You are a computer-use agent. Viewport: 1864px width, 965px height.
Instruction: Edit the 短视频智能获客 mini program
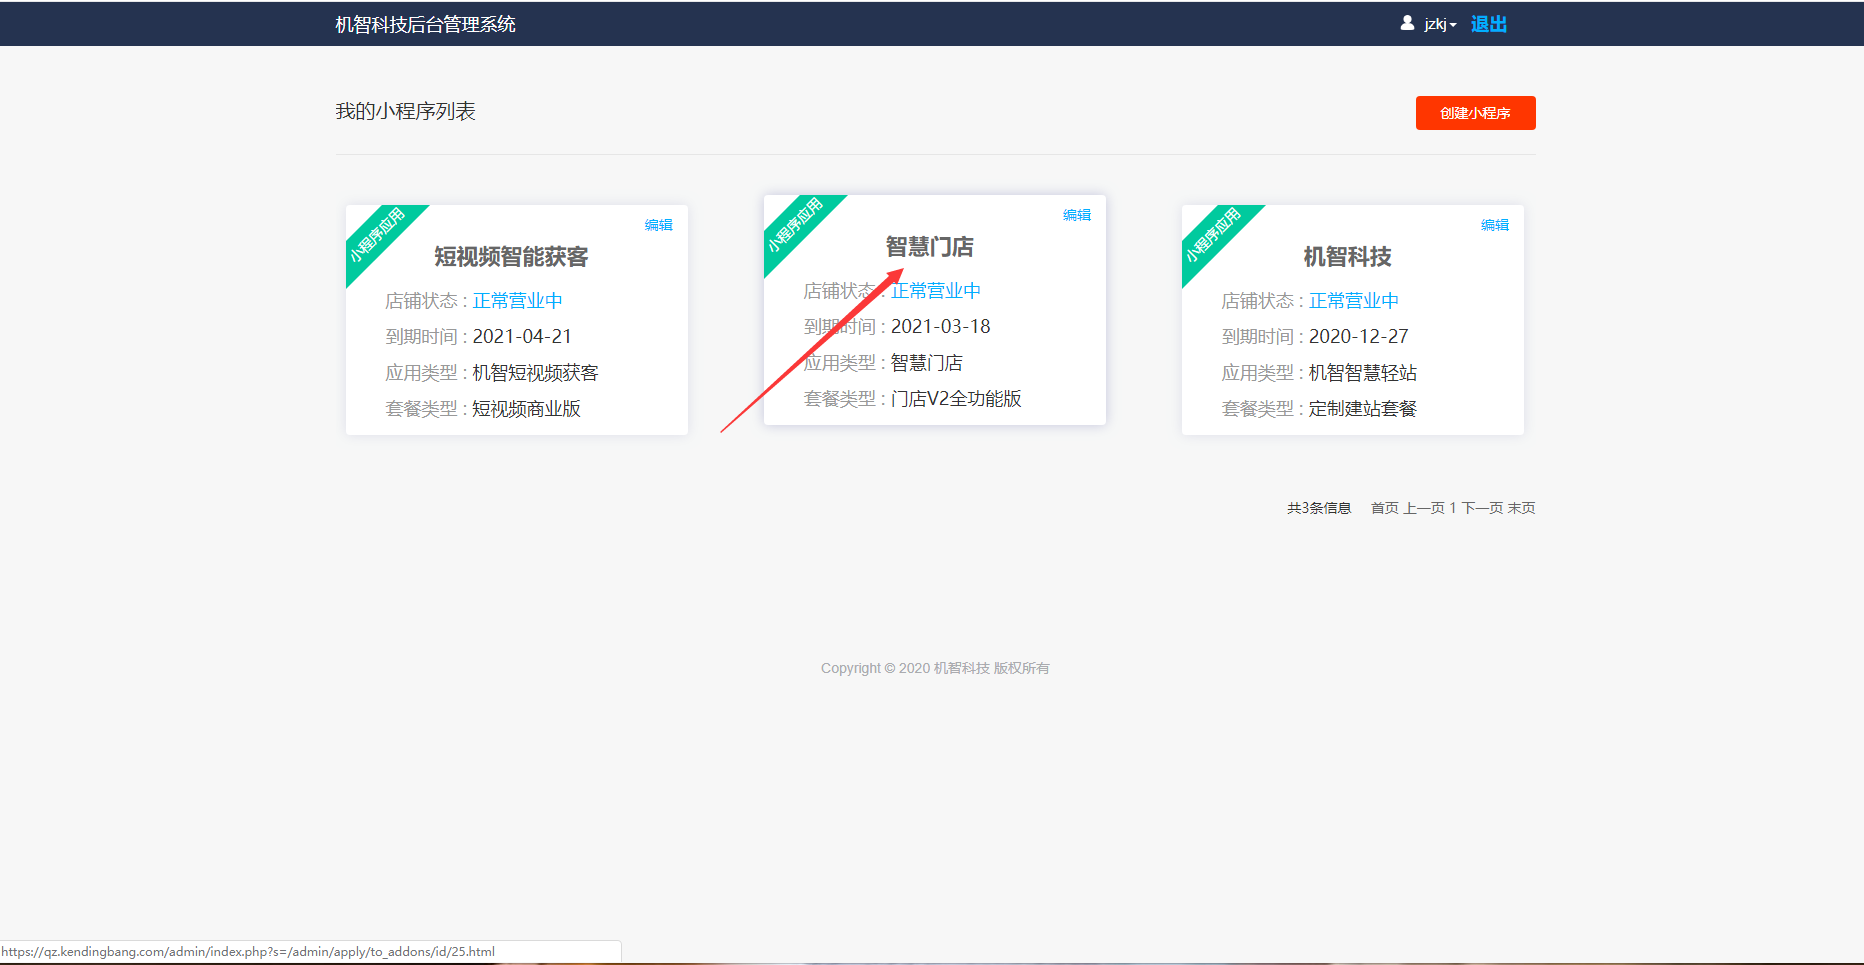[x=658, y=225]
